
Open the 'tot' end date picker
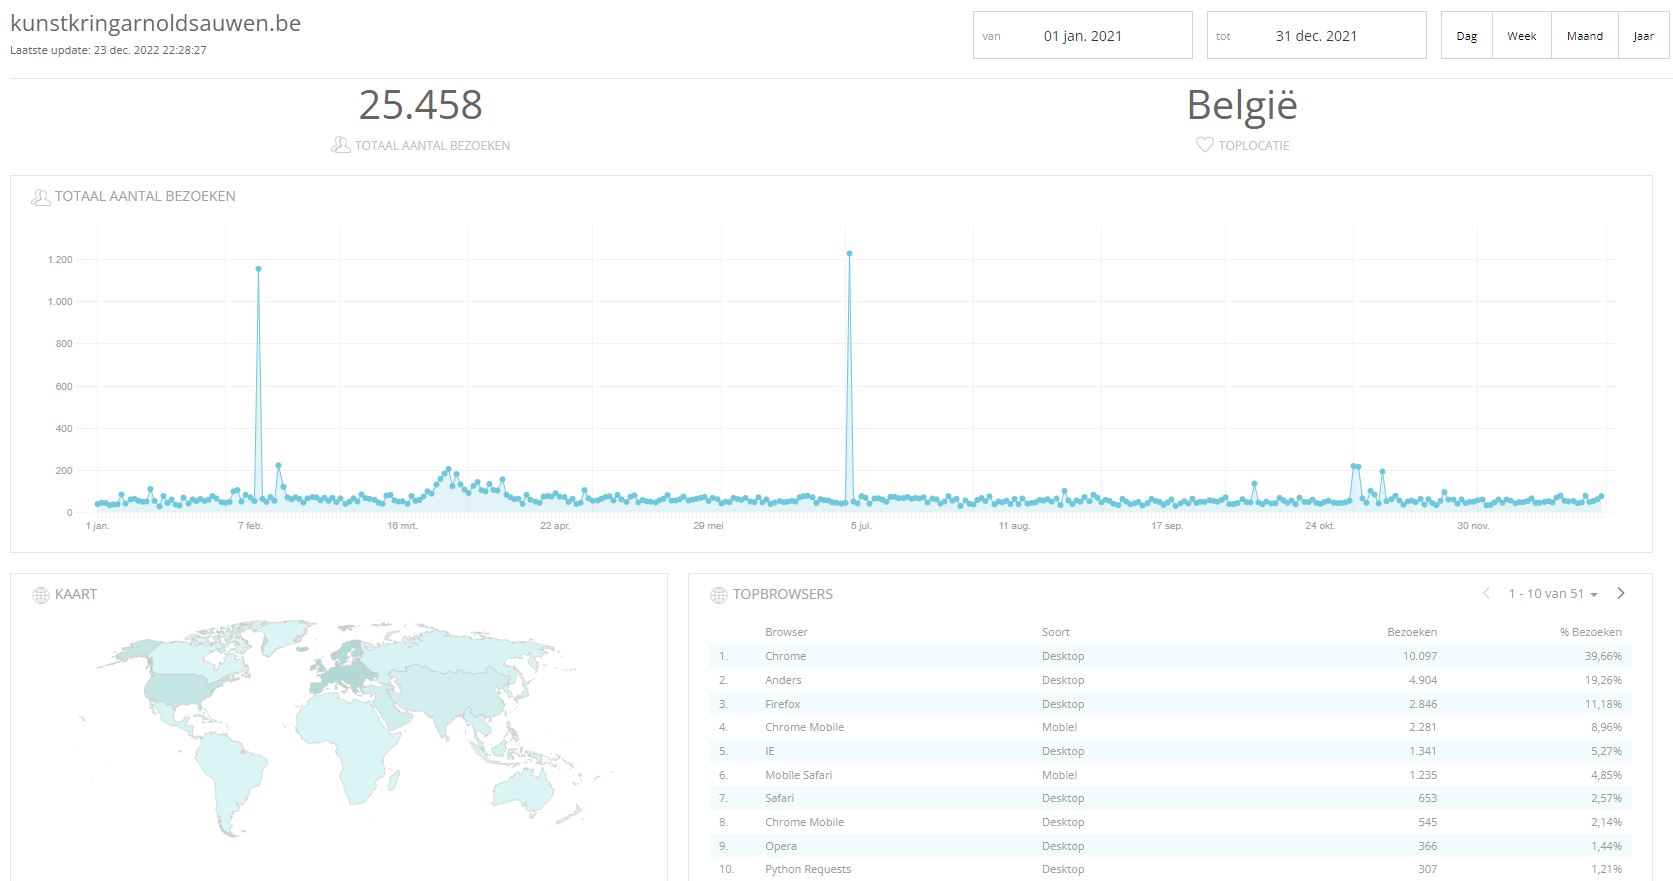(x=1317, y=35)
